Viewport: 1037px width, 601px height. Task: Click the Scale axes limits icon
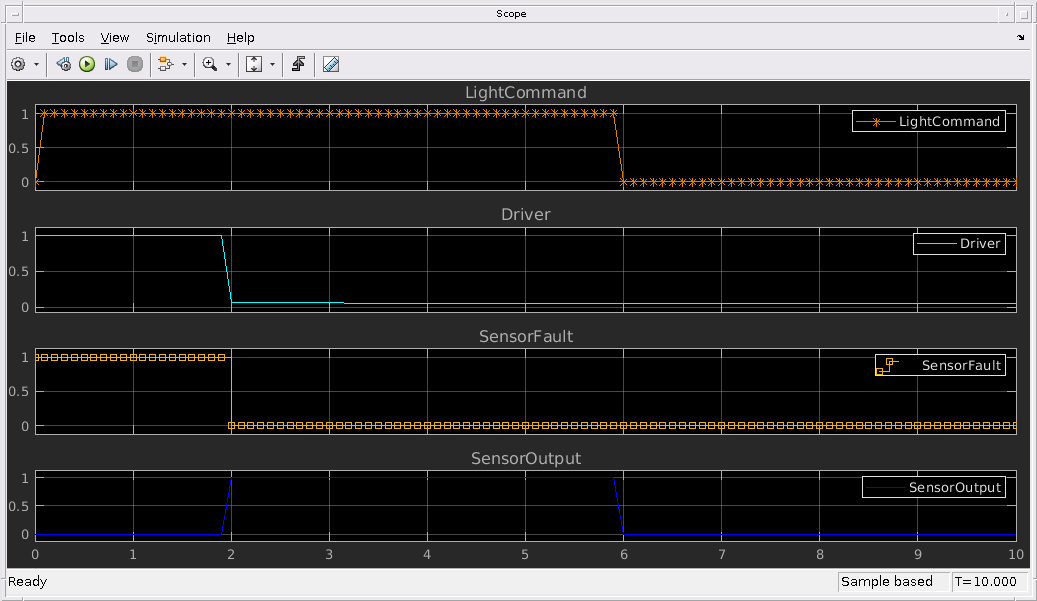click(x=254, y=64)
